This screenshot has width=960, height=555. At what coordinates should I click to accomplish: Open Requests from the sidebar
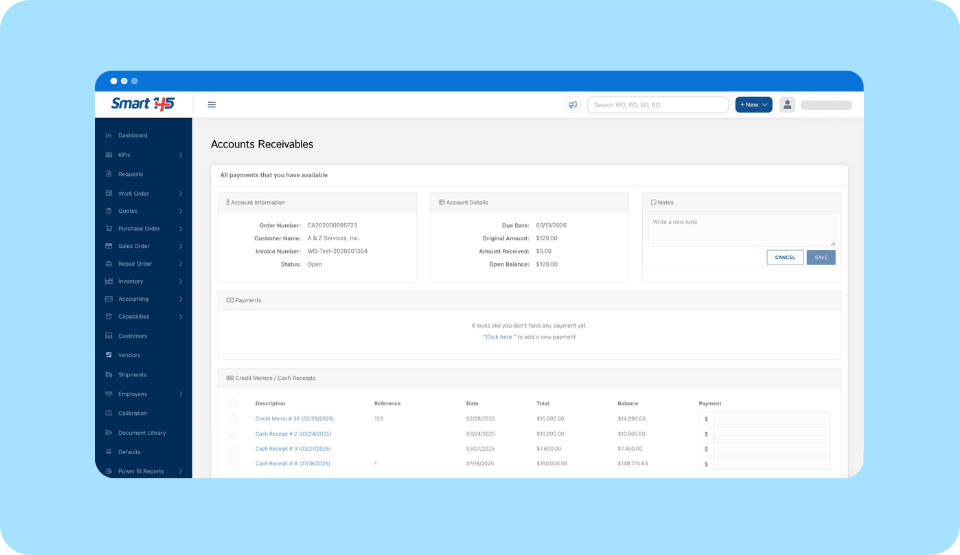[x=130, y=174]
